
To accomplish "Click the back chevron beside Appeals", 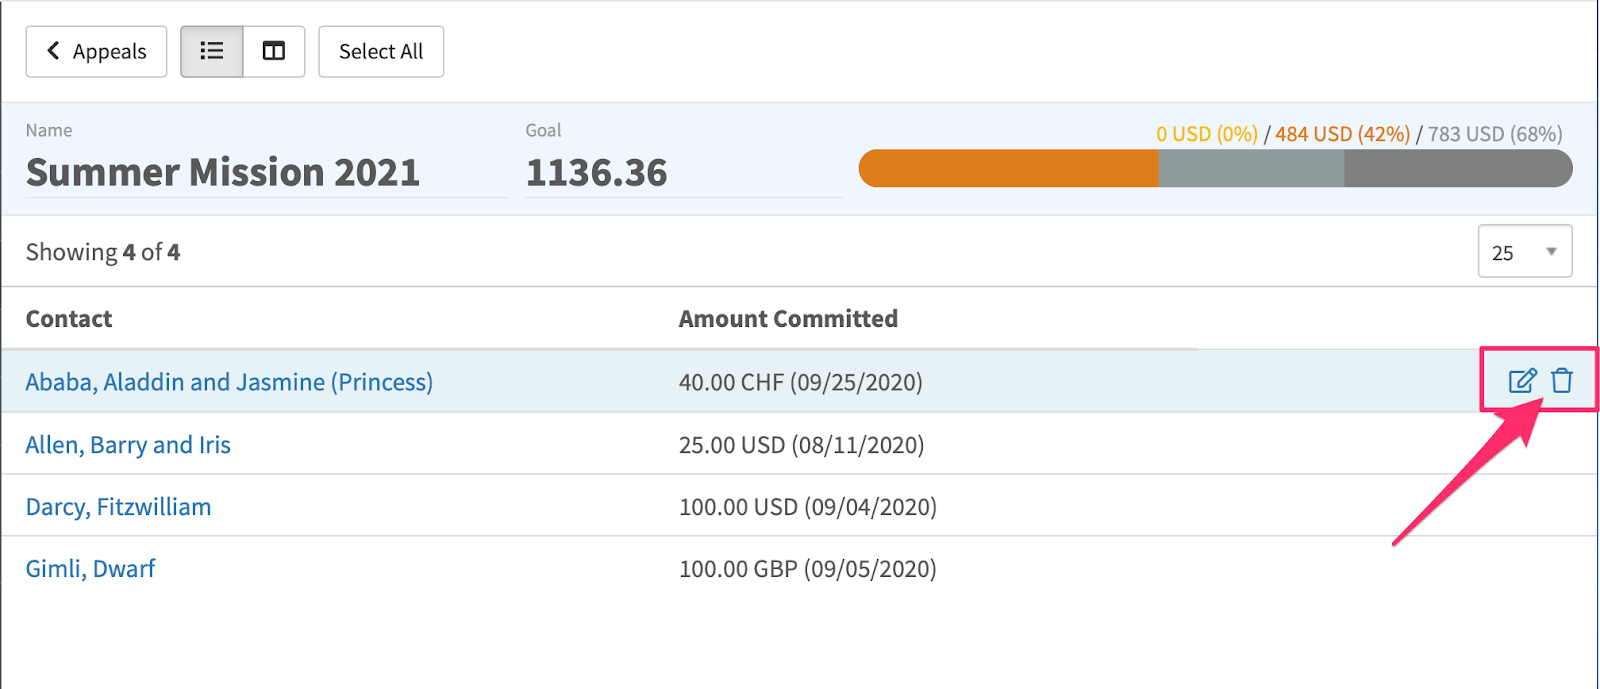I will pyautogui.click(x=53, y=50).
